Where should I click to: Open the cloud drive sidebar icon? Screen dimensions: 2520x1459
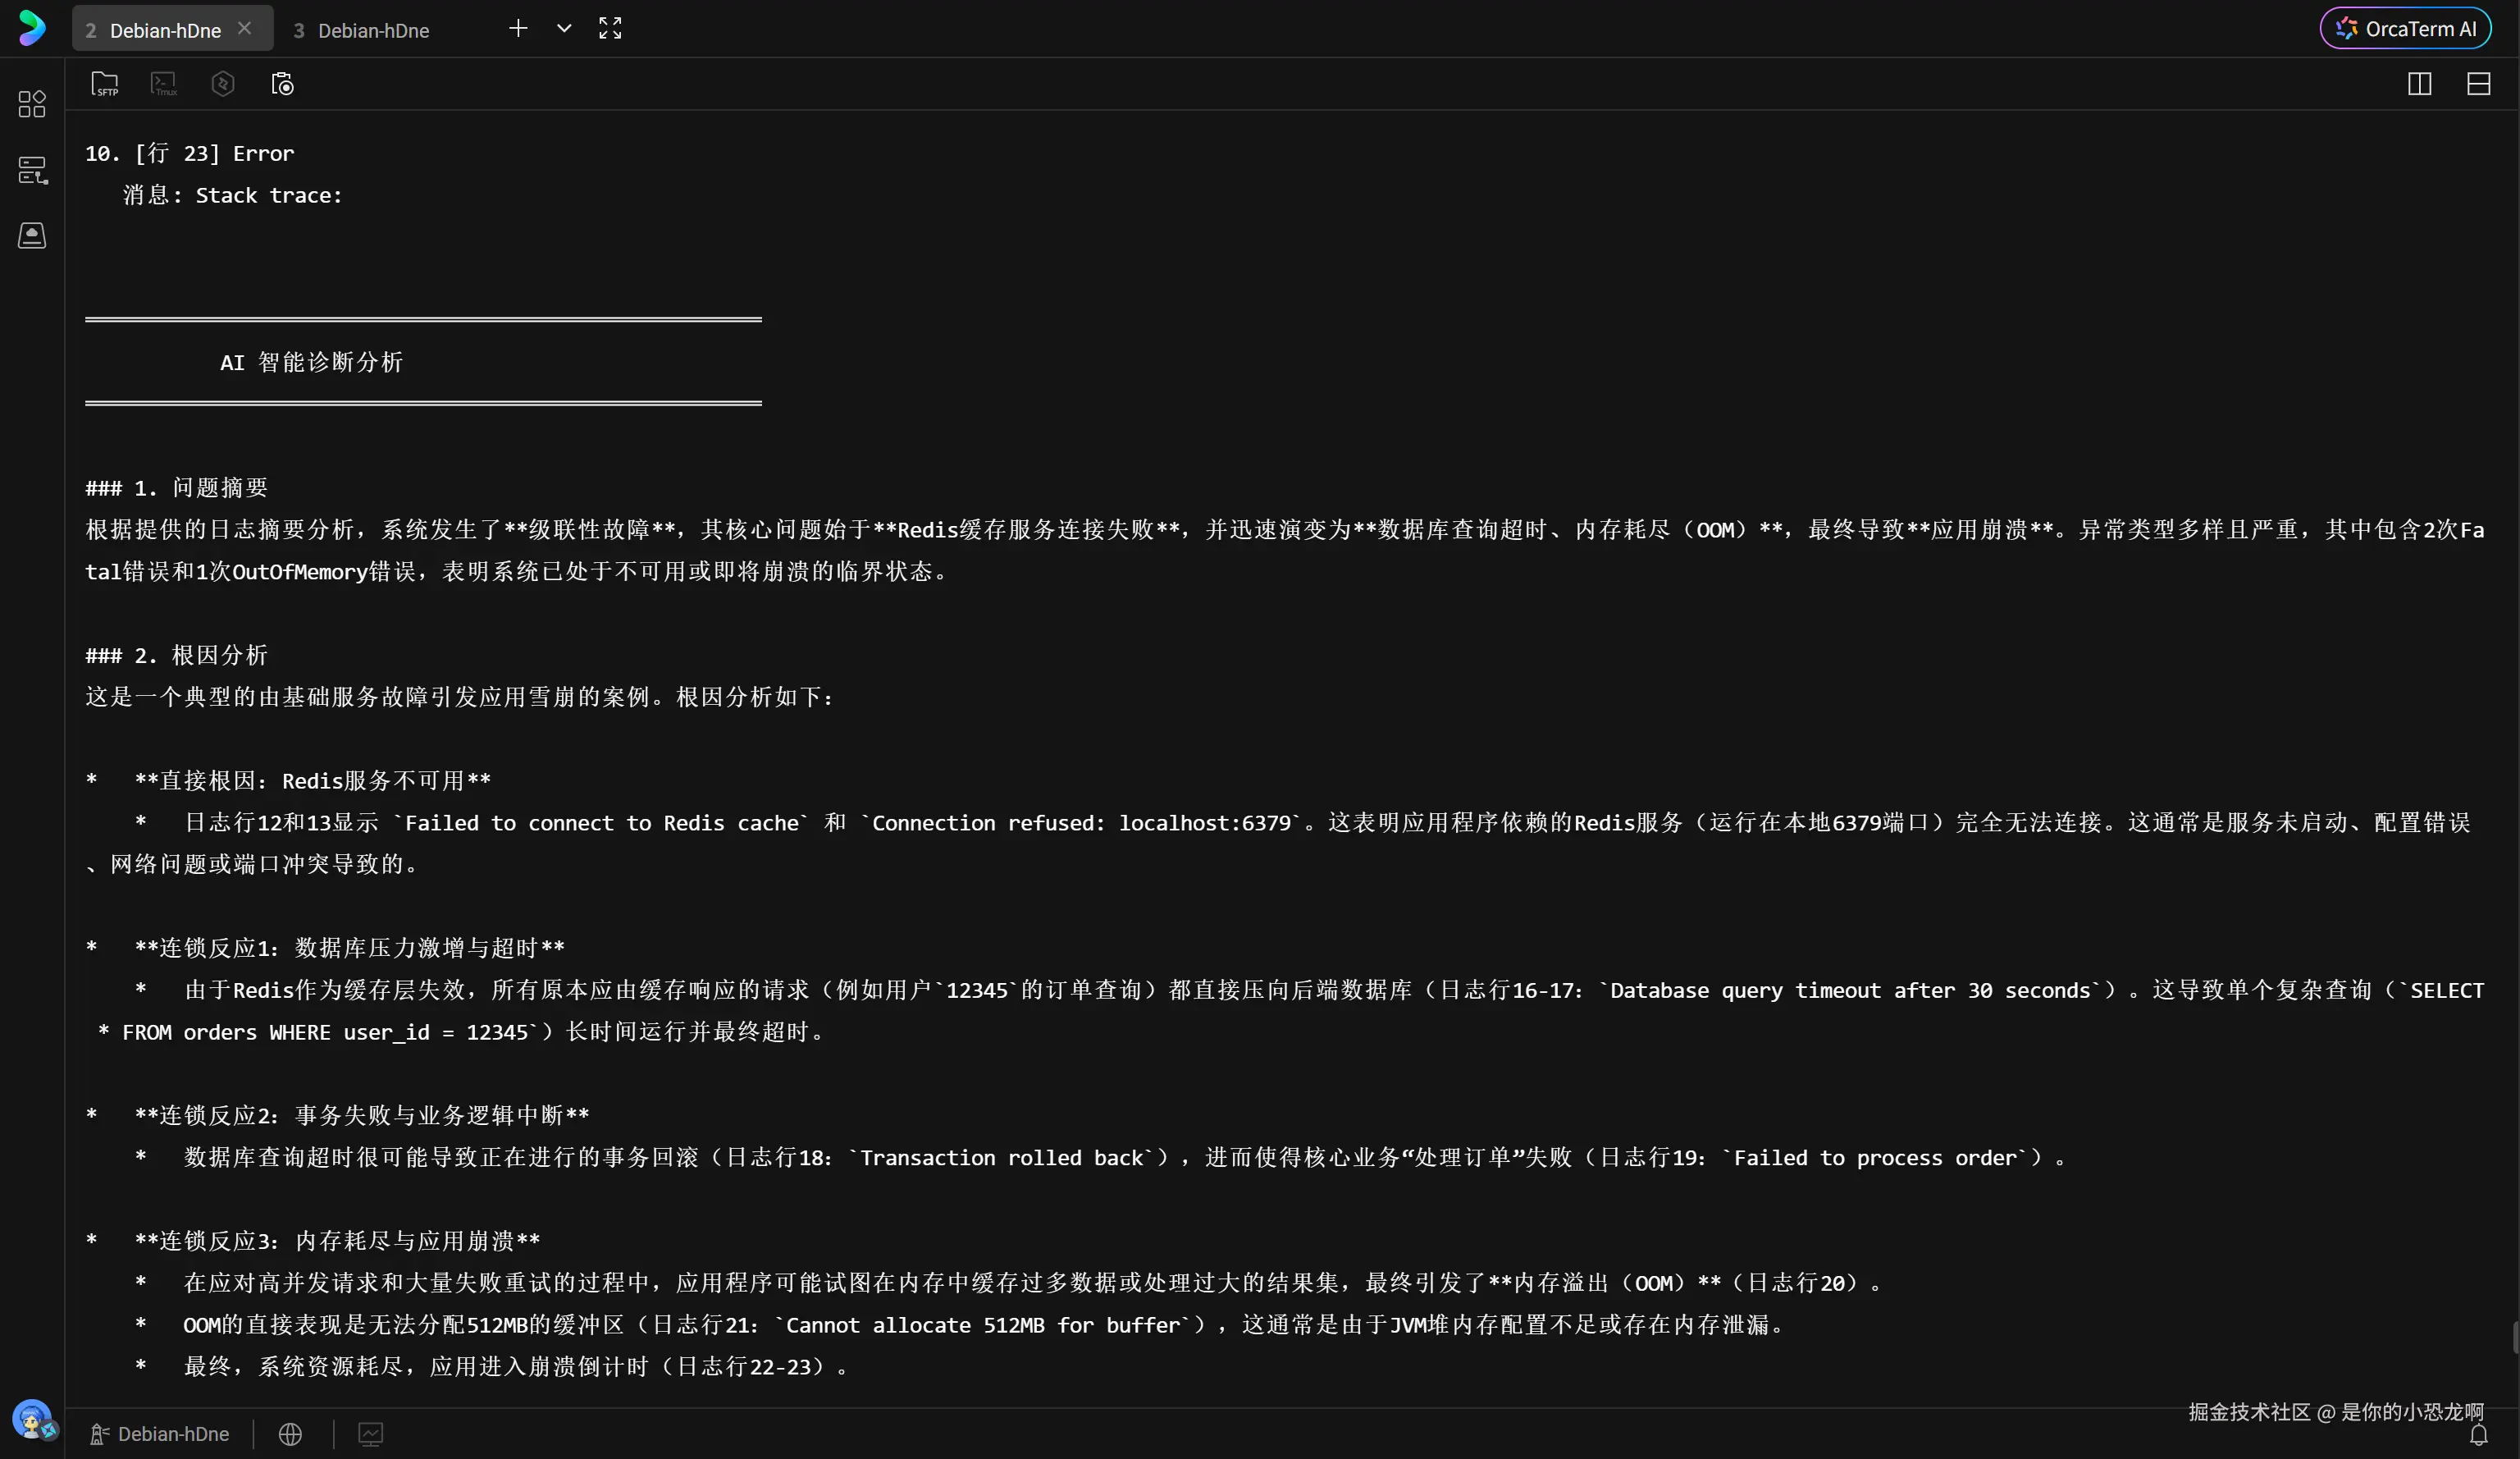pos(32,235)
